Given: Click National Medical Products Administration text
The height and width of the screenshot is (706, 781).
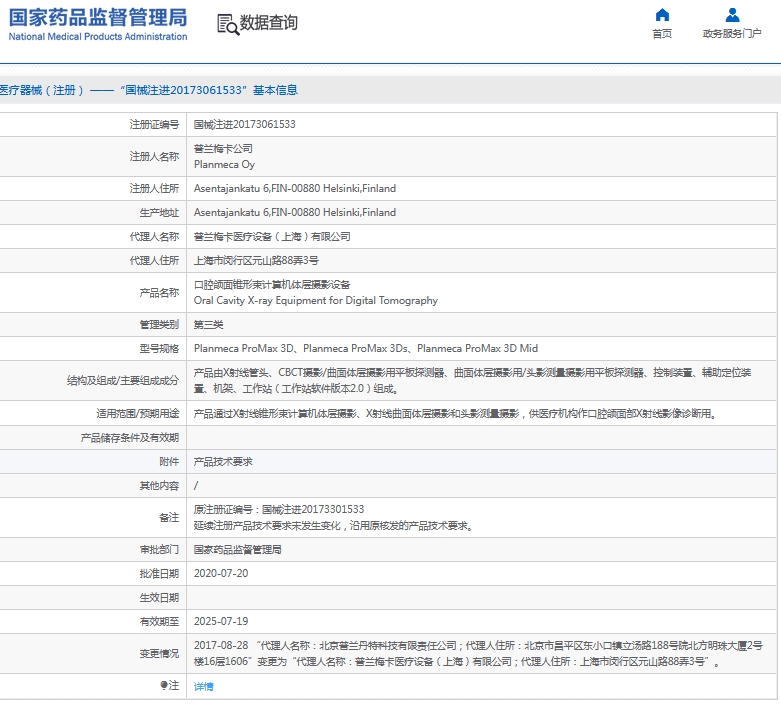Looking at the screenshot, I should (98, 36).
